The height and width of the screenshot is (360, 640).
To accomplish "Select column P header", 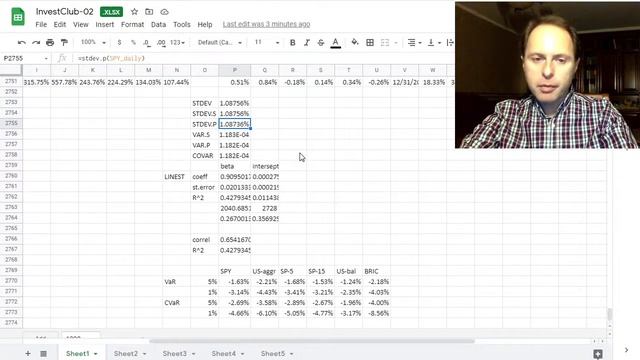I will point(235,70).
